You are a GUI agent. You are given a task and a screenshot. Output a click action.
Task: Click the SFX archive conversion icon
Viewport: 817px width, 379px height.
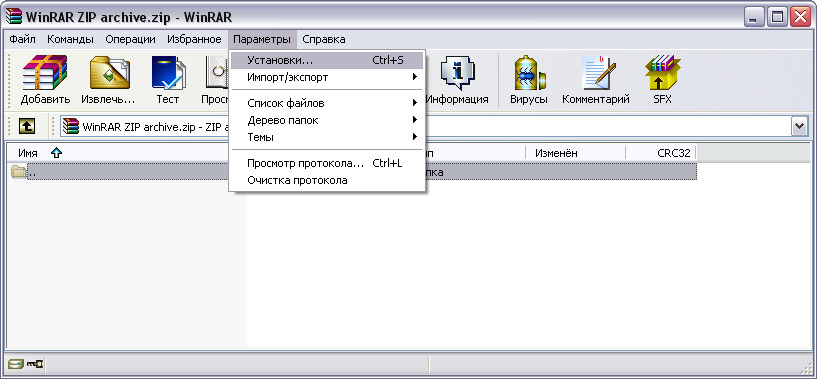(x=662, y=79)
